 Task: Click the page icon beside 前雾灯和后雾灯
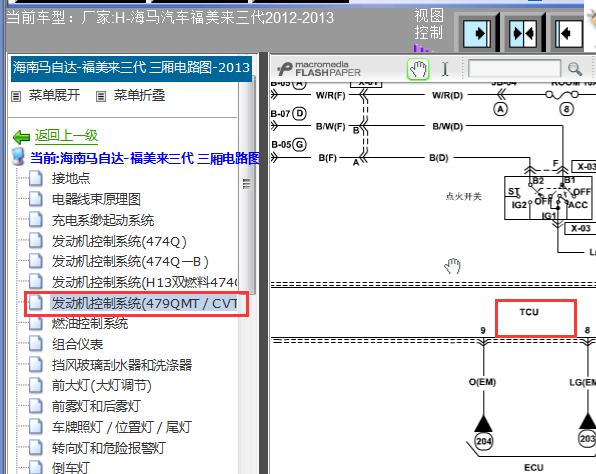(x=36, y=406)
